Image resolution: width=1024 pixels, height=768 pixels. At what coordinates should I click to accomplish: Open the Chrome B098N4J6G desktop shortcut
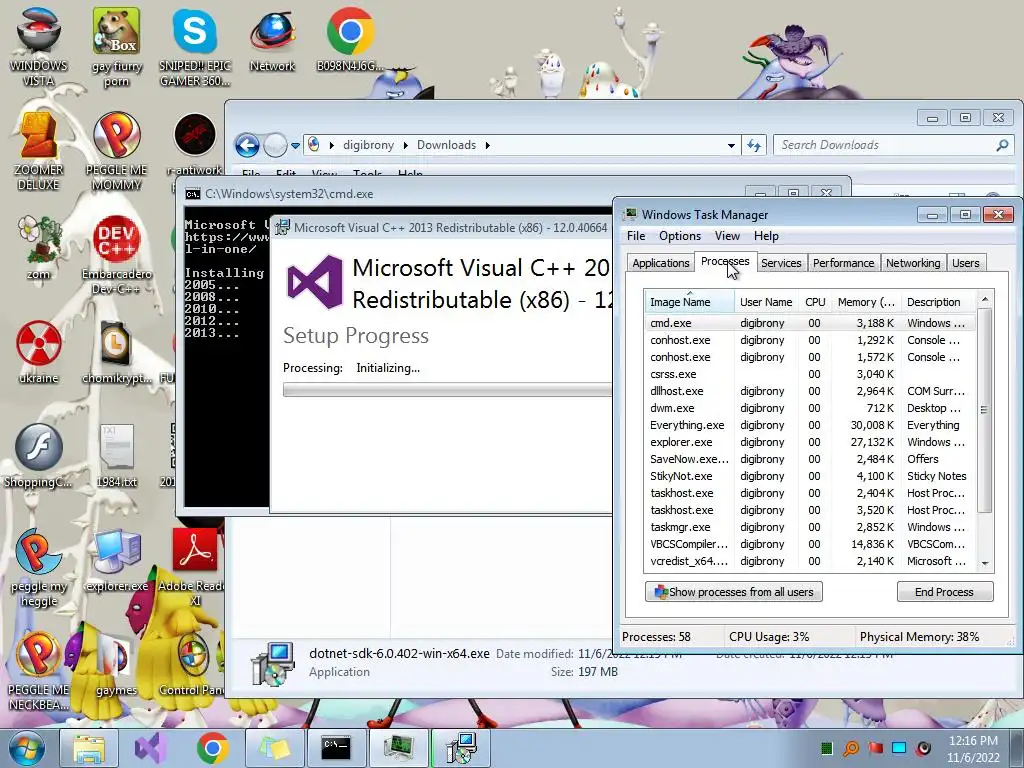[x=350, y=39]
